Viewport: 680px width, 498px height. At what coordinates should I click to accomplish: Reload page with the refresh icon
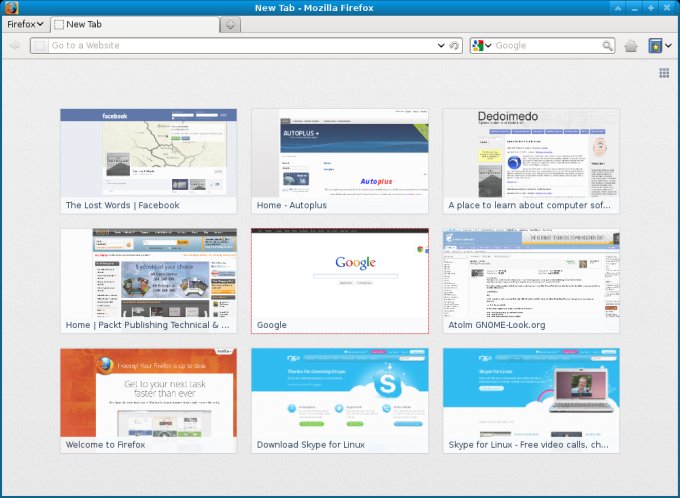[x=454, y=46]
